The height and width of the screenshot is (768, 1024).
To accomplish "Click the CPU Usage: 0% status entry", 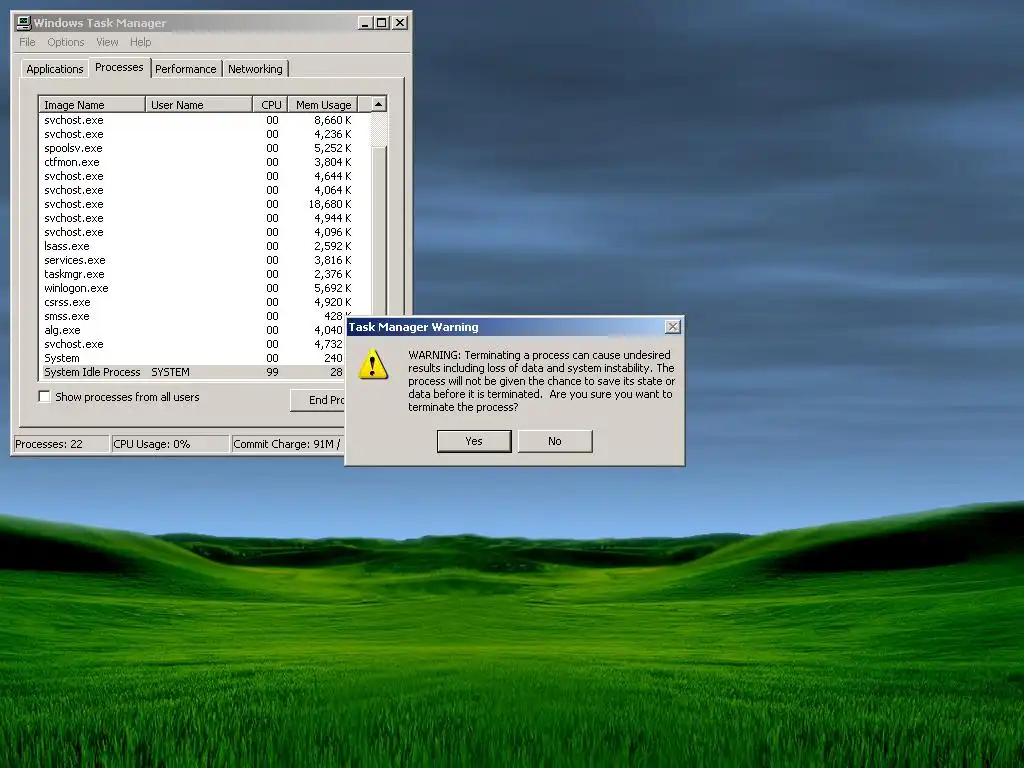I will click(x=170, y=444).
